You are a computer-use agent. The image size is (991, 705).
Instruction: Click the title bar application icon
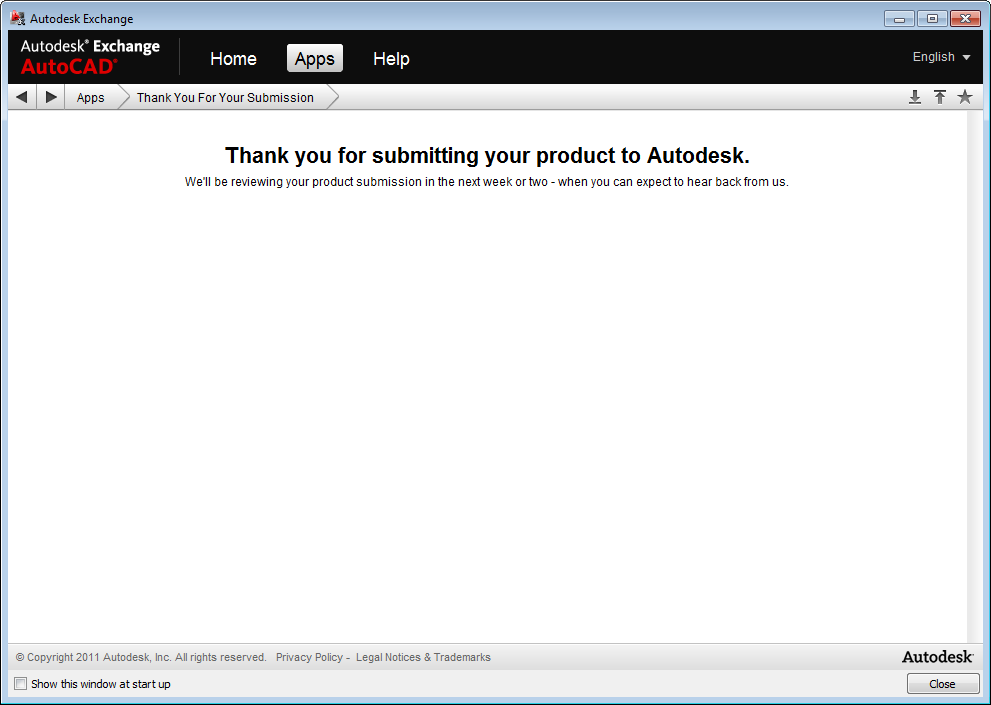[x=17, y=18]
